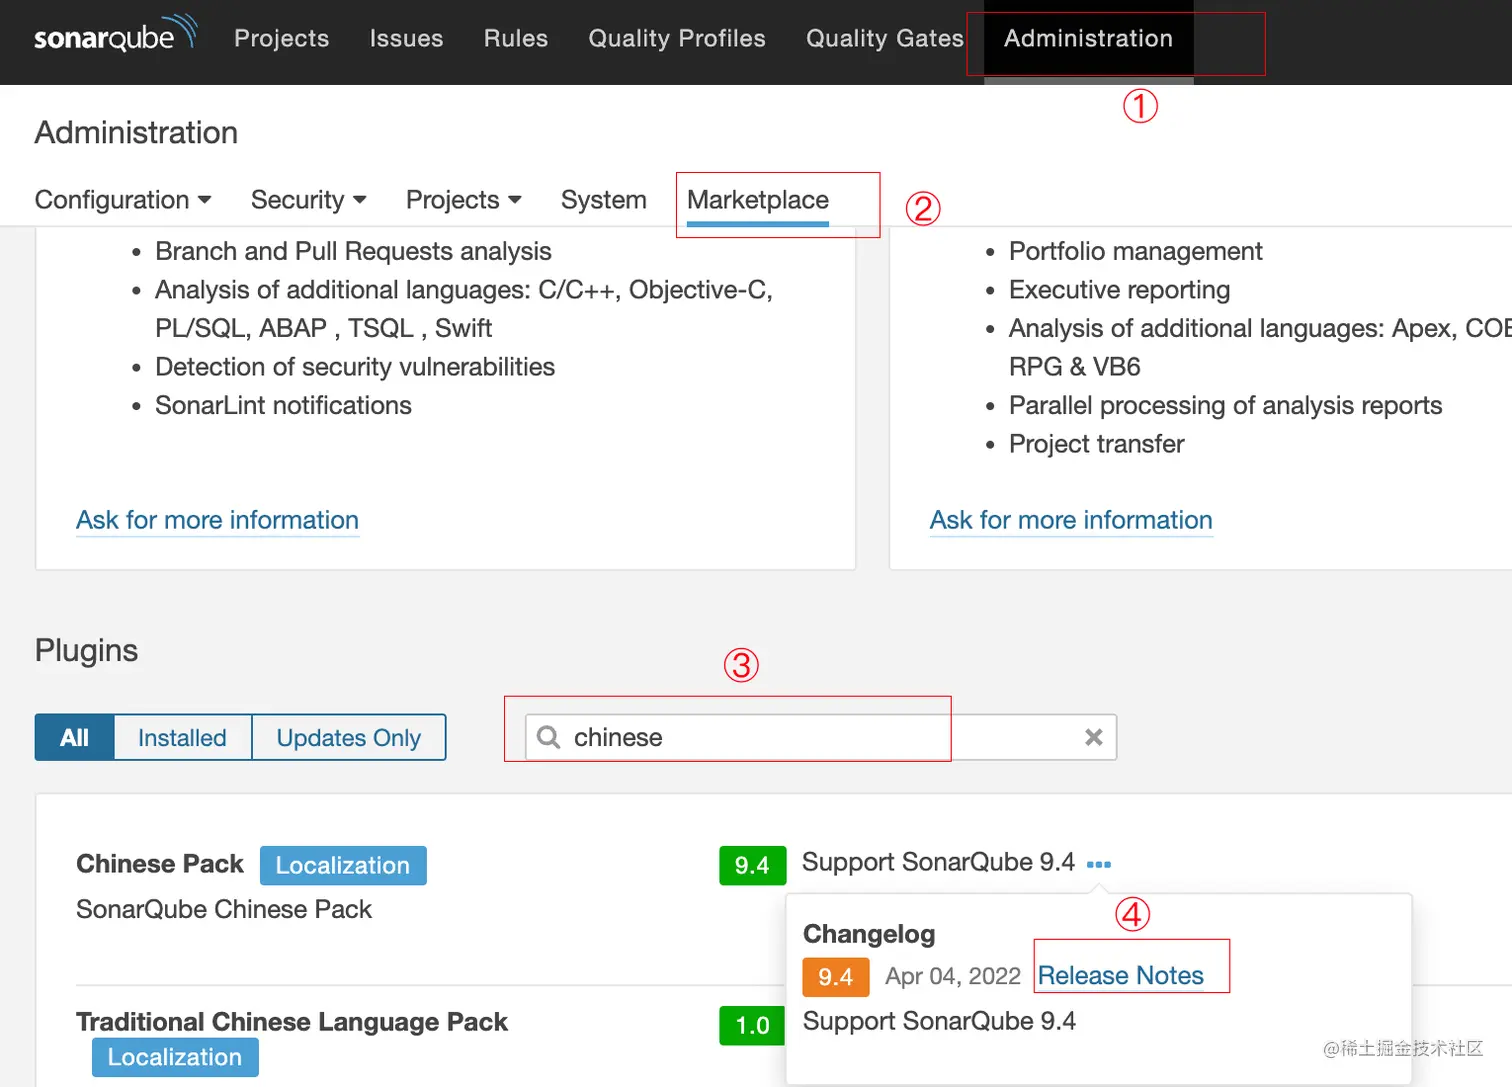Clear the plugin search field
This screenshot has height=1087, width=1512.
click(x=1093, y=738)
